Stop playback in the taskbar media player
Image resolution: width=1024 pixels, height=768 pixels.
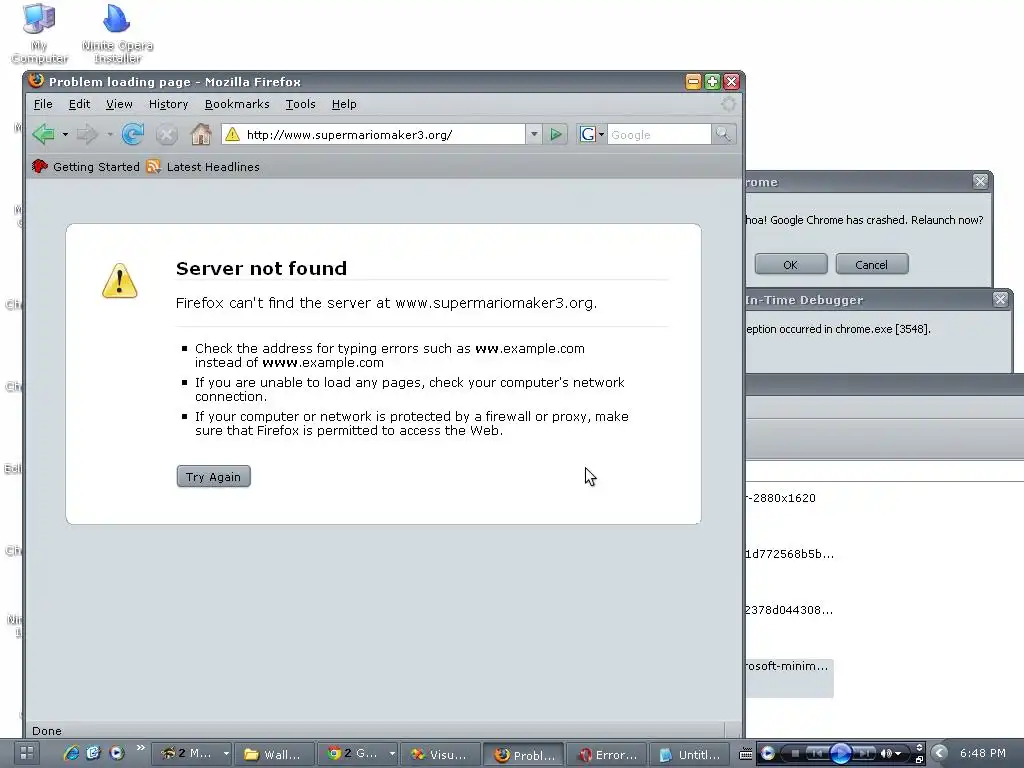[795, 754]
